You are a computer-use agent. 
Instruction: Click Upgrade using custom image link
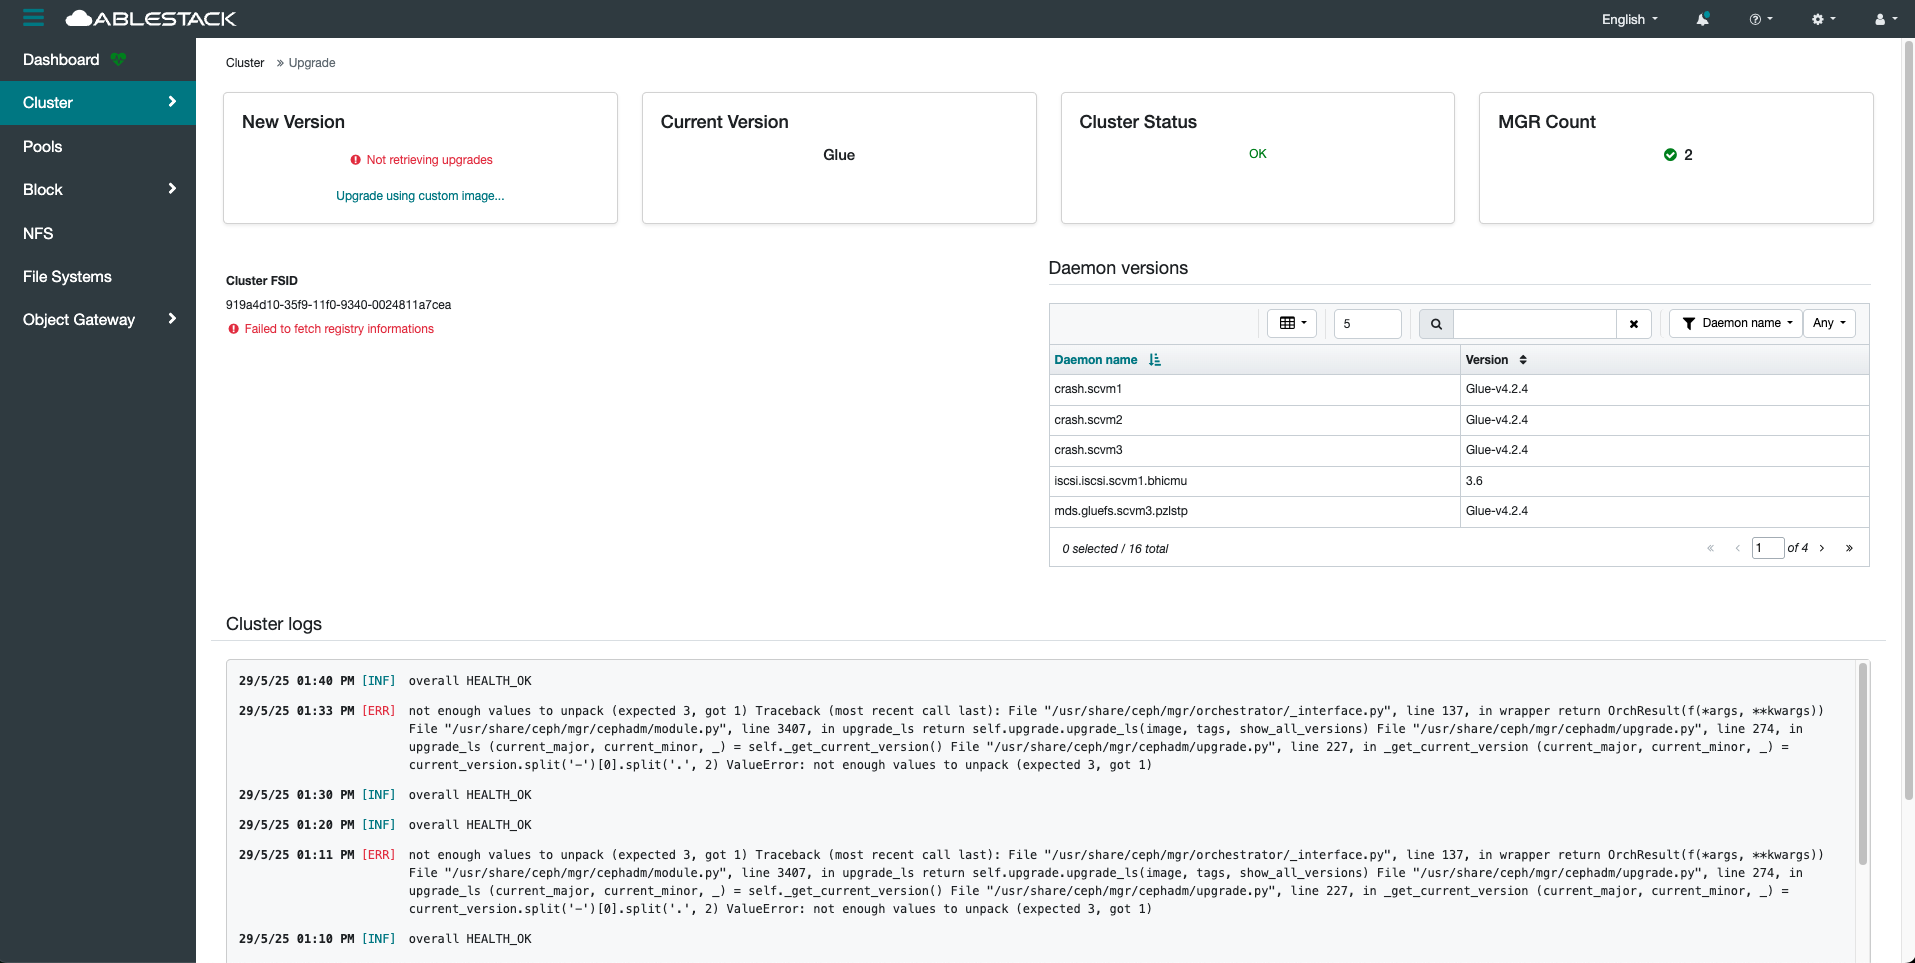[420, 196]
